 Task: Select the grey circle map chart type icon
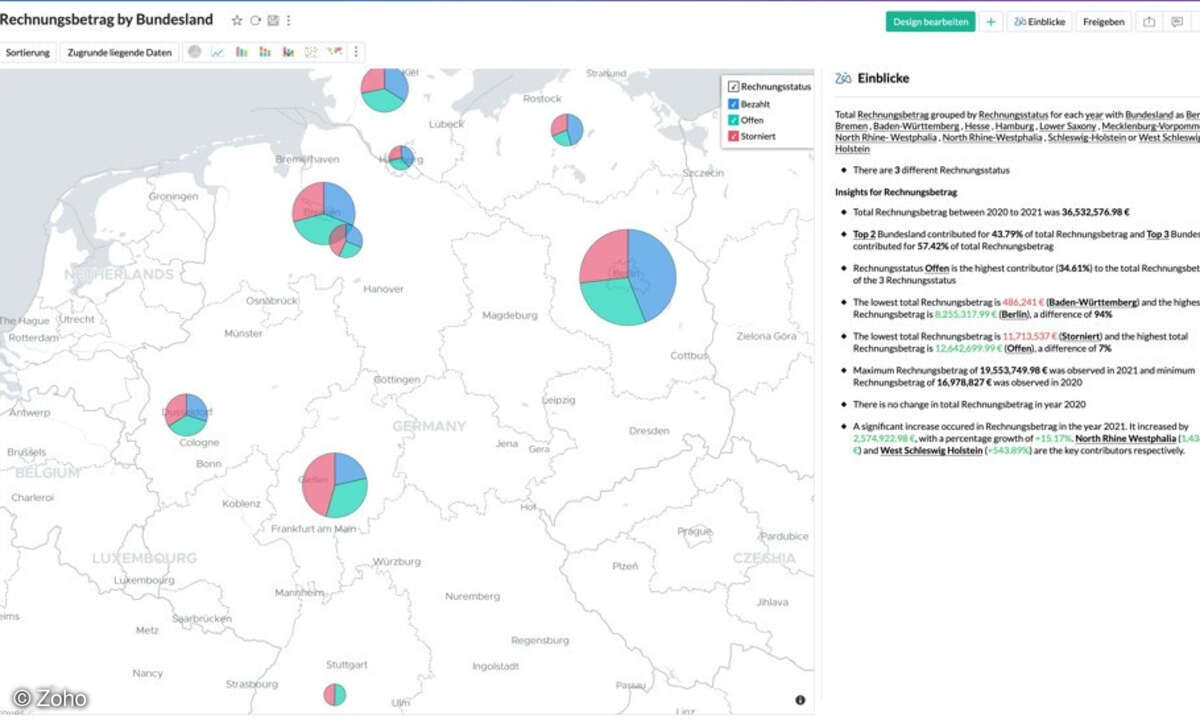click(x=195, y=52)
